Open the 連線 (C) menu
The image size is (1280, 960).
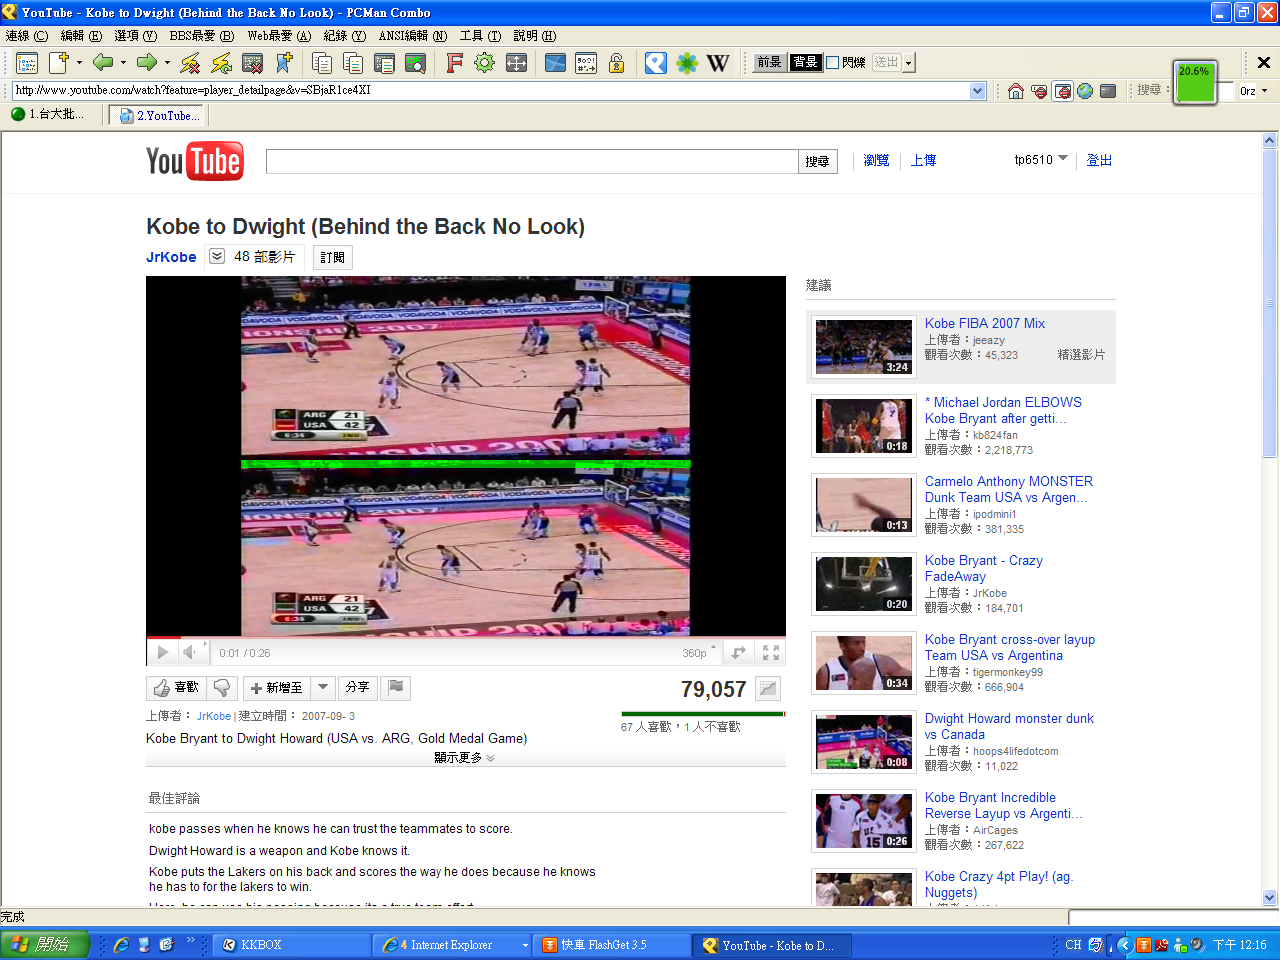click(27, 36)
